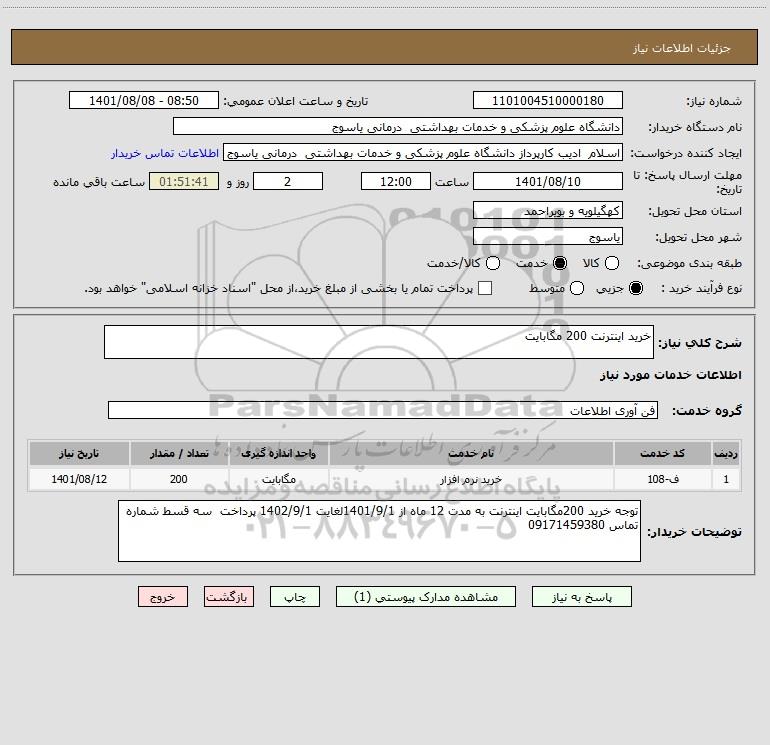Click the quantity cell 200
770x745 pixels.
(x=179, y=479)
